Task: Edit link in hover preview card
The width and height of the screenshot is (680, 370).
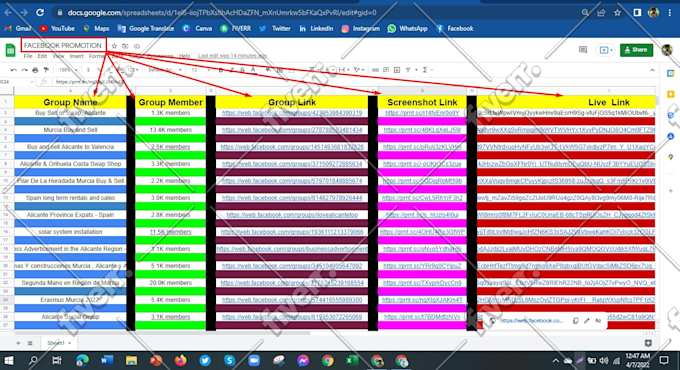Action: pyautogui.click(x=587, y=321)
